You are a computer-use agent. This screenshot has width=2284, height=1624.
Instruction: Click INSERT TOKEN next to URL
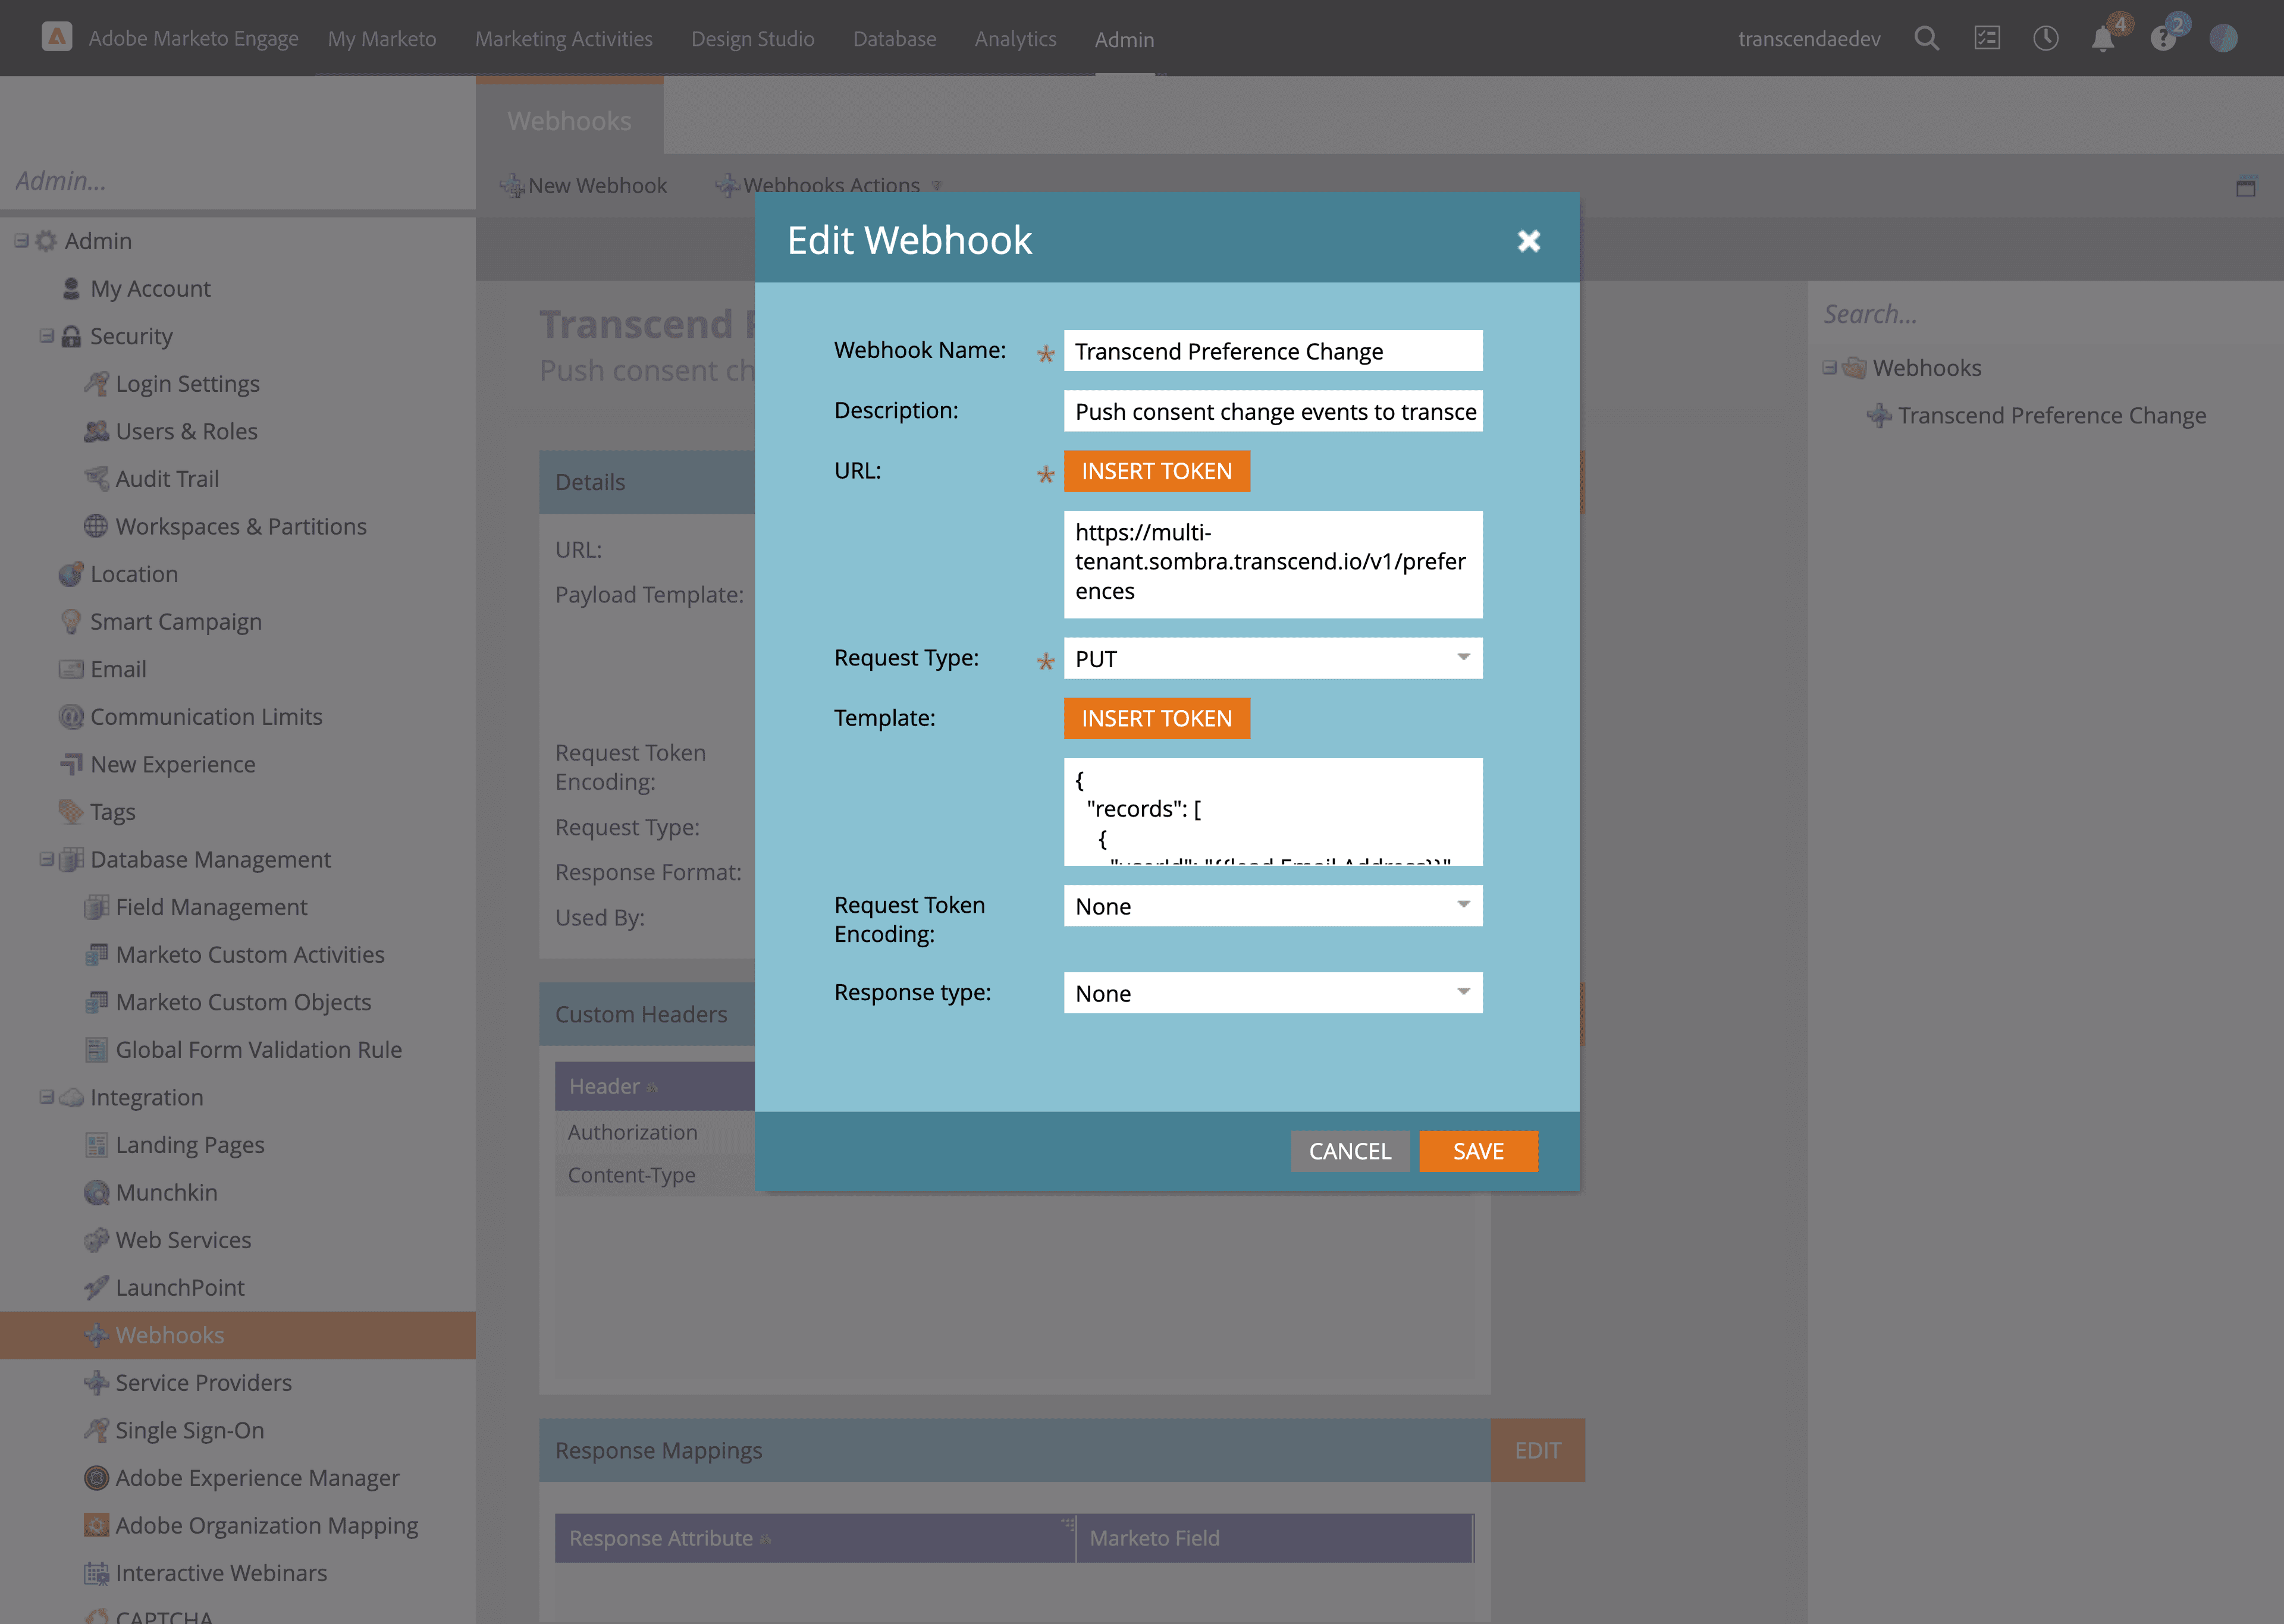coord(1156,471)
